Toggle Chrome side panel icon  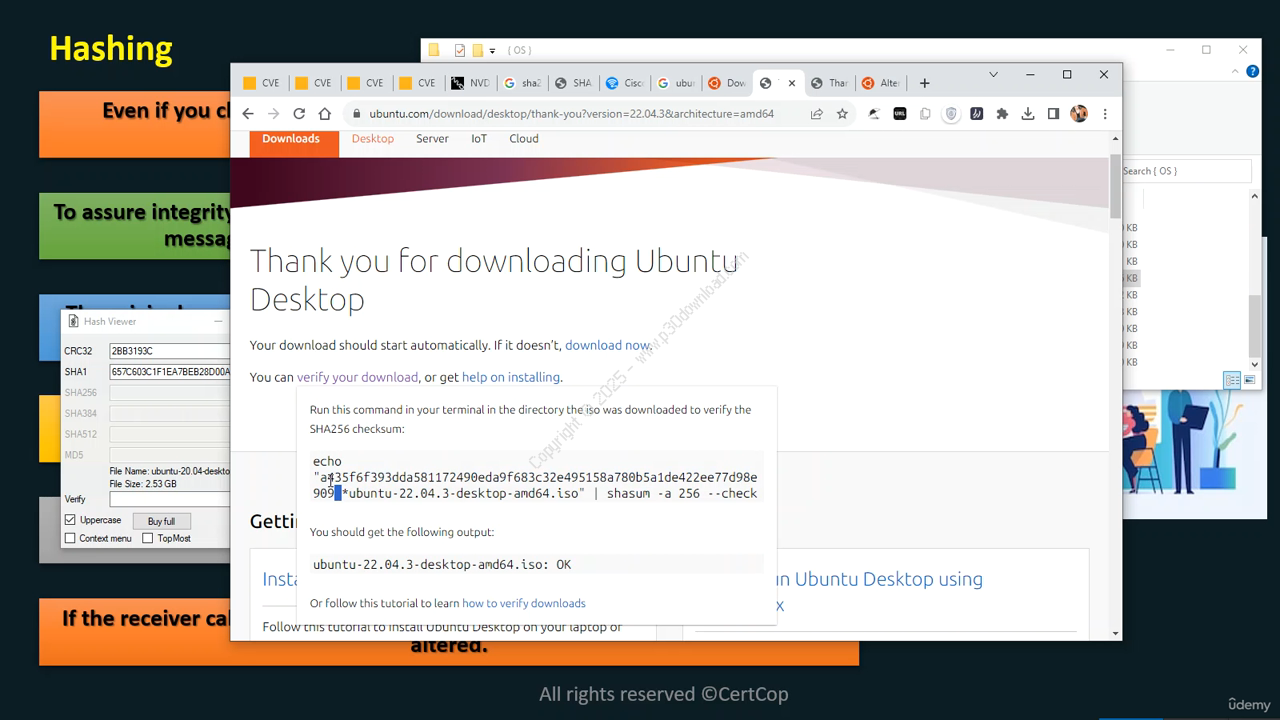click(x=1053, y=114)
